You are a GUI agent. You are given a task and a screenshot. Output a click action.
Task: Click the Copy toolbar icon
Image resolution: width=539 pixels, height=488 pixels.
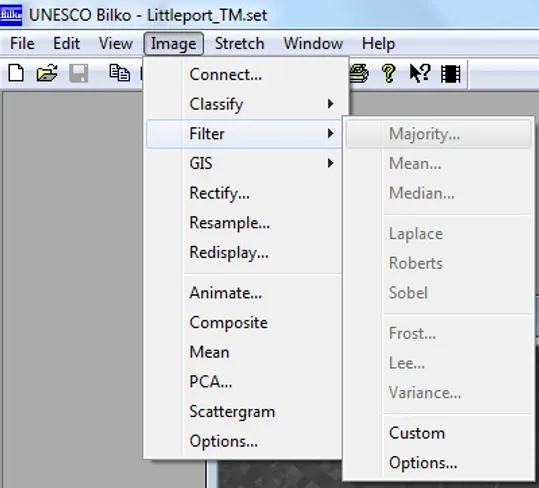(x=120, y=73)
